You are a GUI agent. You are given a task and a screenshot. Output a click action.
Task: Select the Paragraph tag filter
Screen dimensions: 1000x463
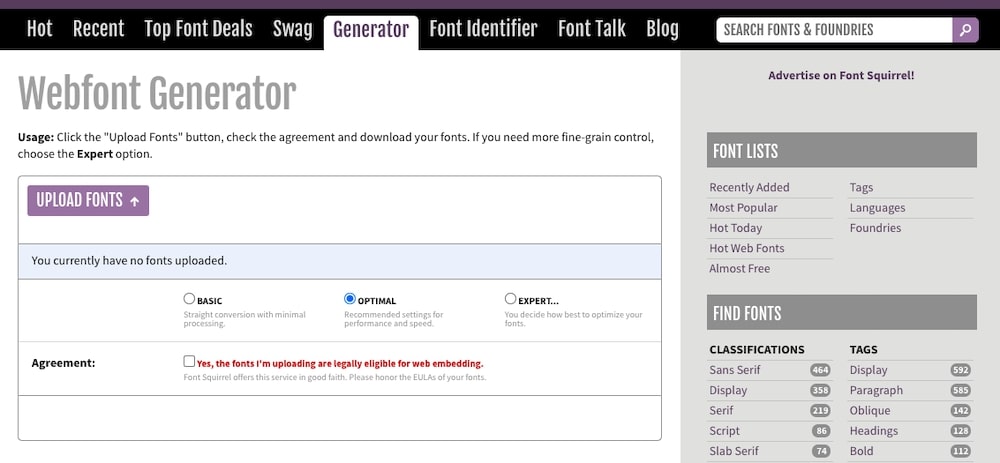tap(876, 390)
